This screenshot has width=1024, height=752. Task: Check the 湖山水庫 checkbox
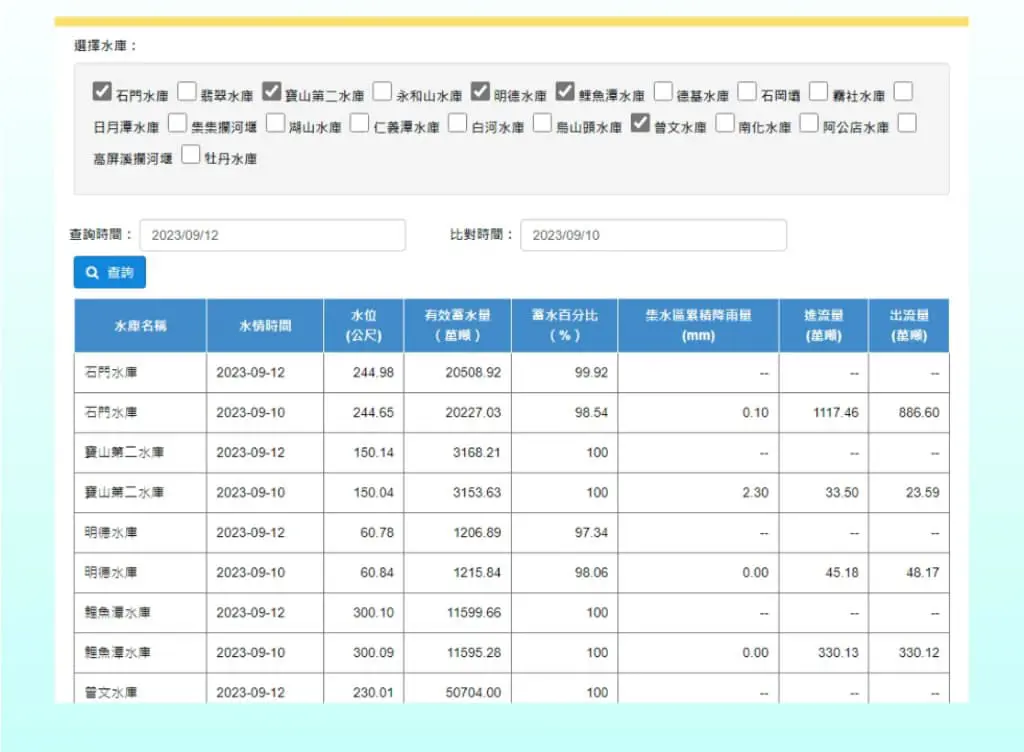(x=275, y=123)
